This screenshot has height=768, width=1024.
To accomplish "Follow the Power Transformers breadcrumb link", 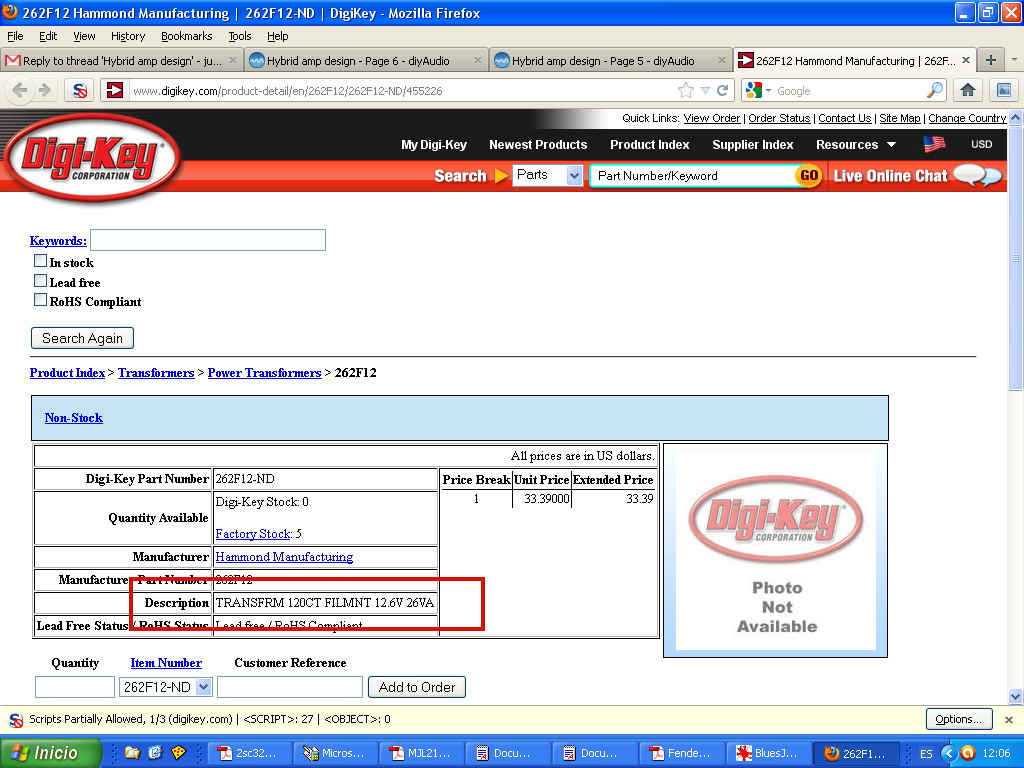I will pos(264,373).
